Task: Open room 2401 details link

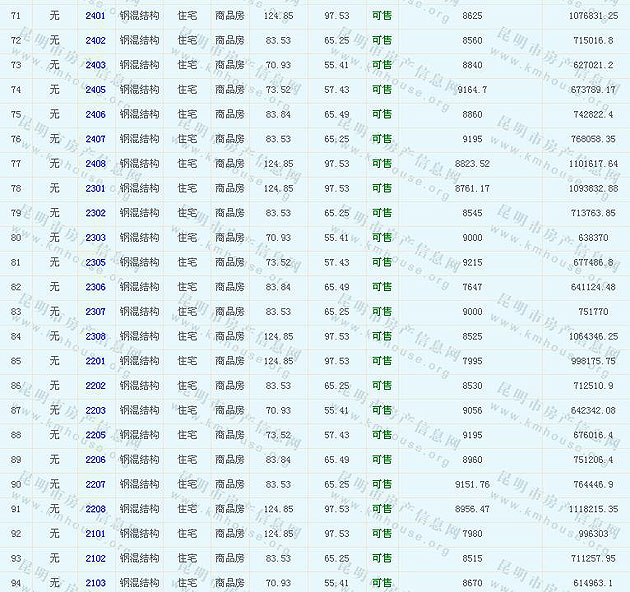Action: coord(96,16)
